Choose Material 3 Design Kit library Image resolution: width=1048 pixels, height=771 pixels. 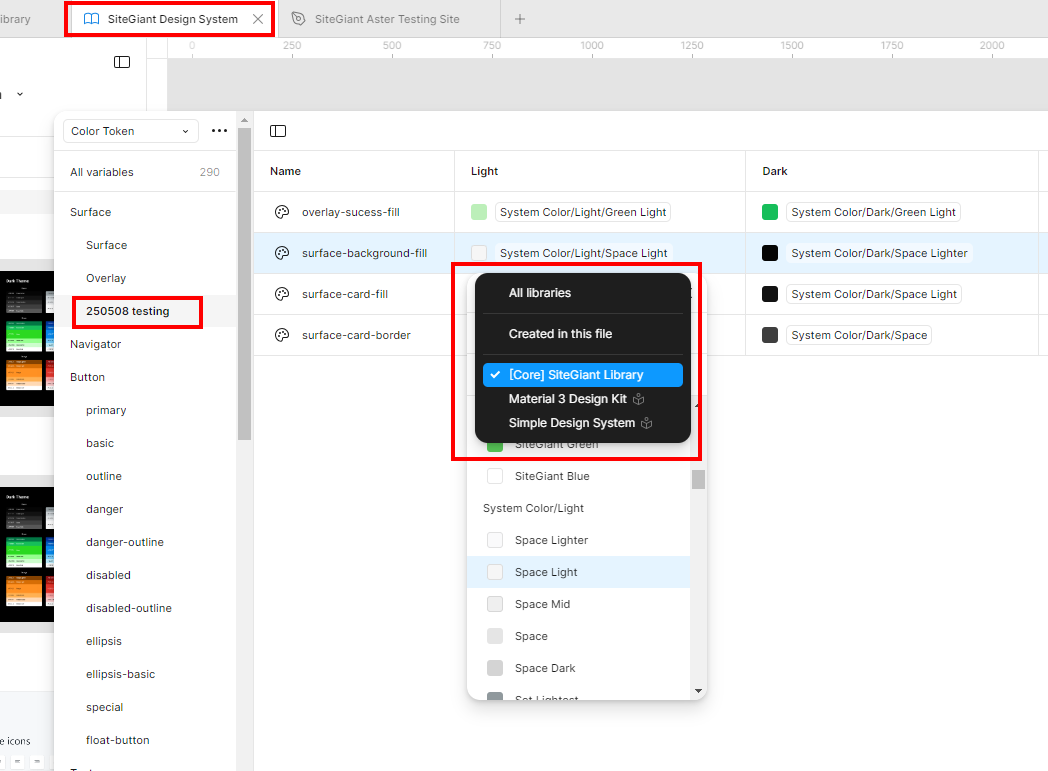[583, 399]
